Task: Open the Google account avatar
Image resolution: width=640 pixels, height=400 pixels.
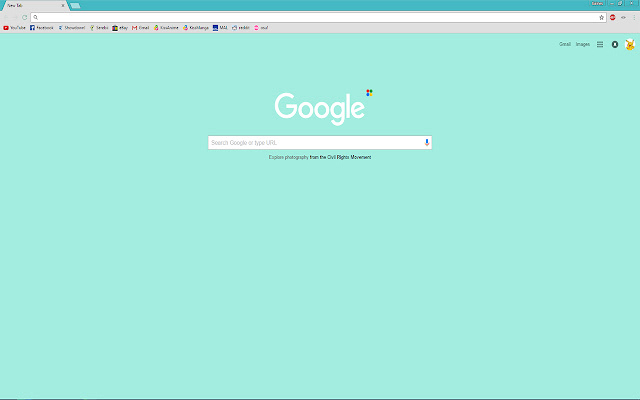Action: tap(630, 44)
